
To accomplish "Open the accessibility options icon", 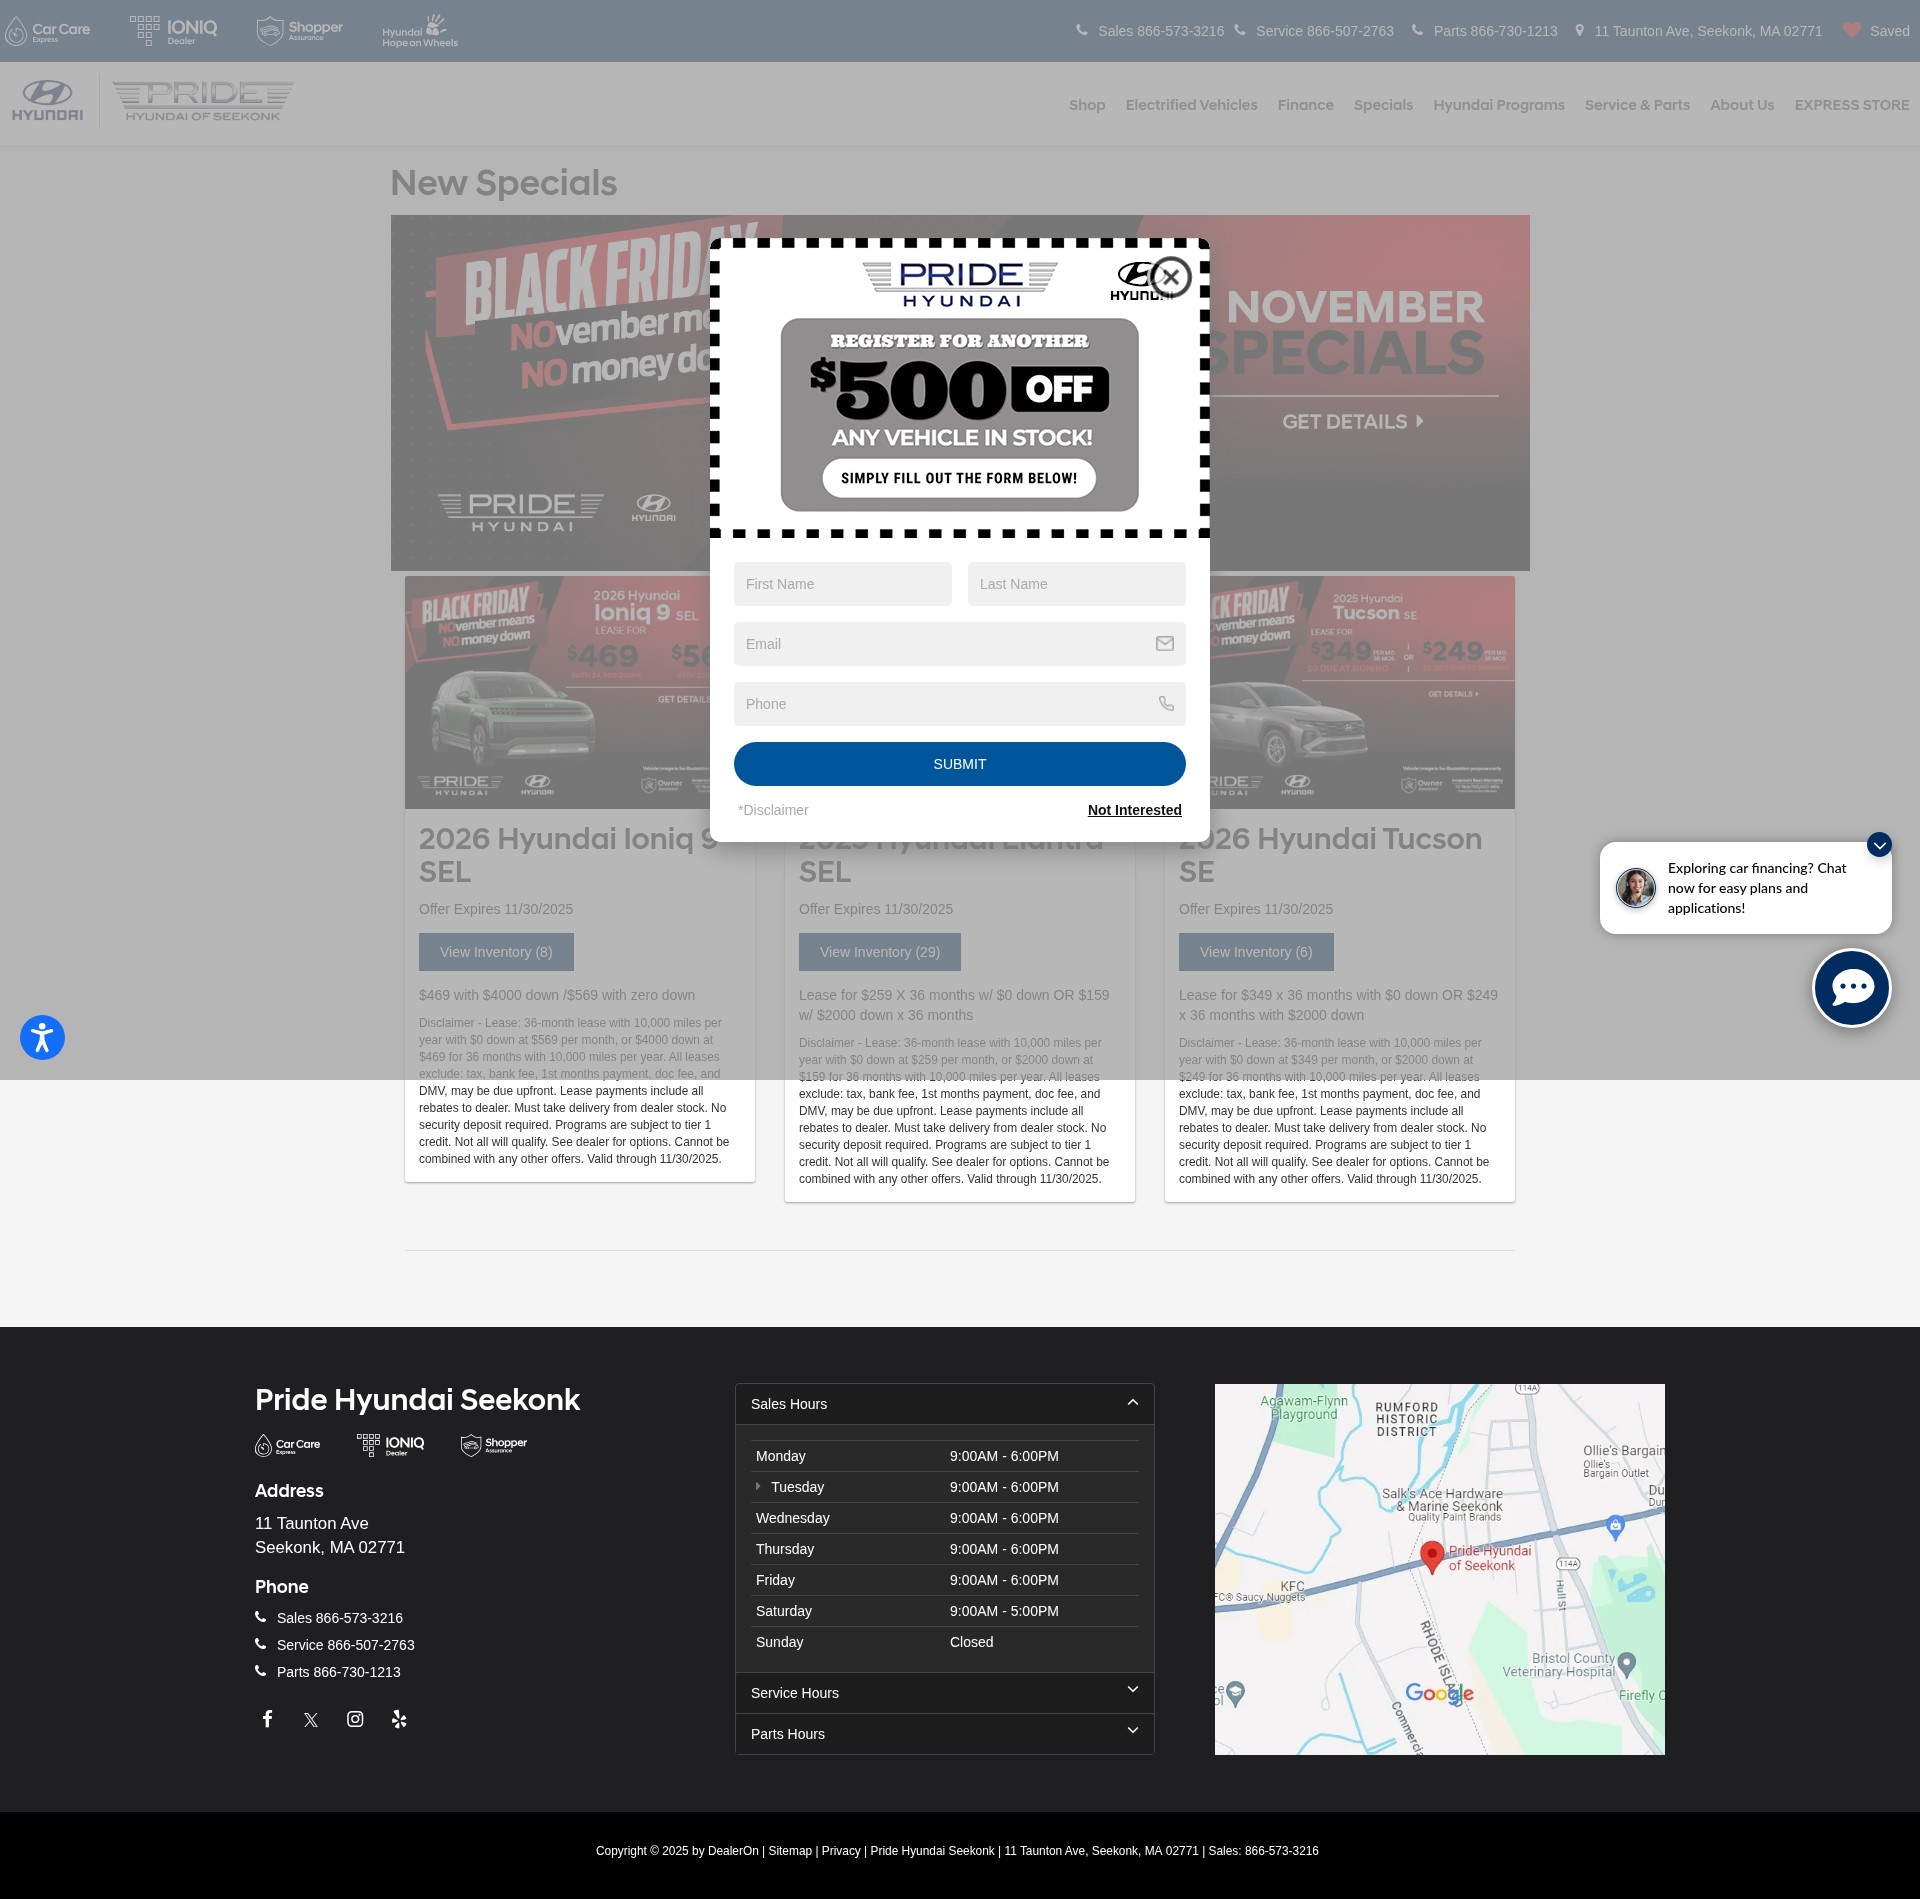I will click(42, 1037).
